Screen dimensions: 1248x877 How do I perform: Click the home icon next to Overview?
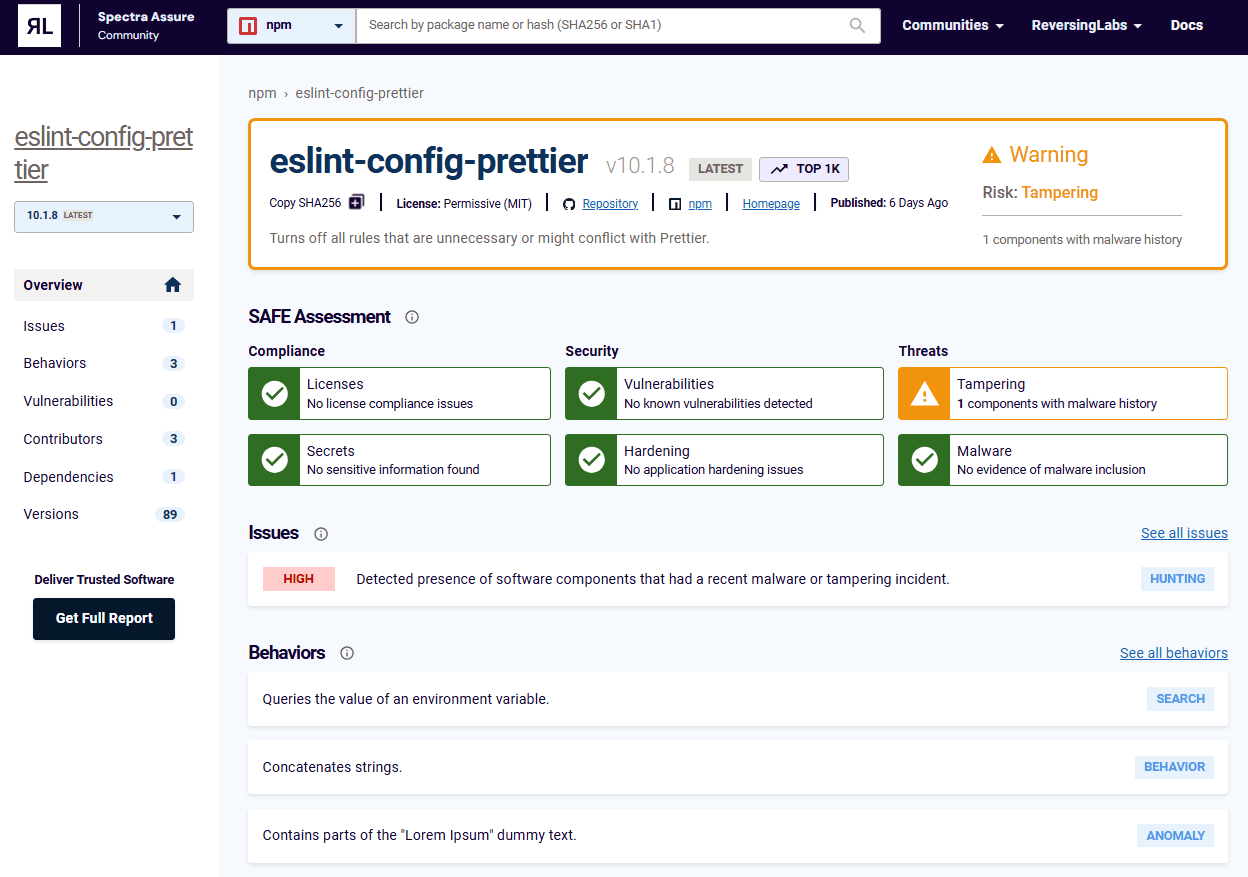coord(172,285)
